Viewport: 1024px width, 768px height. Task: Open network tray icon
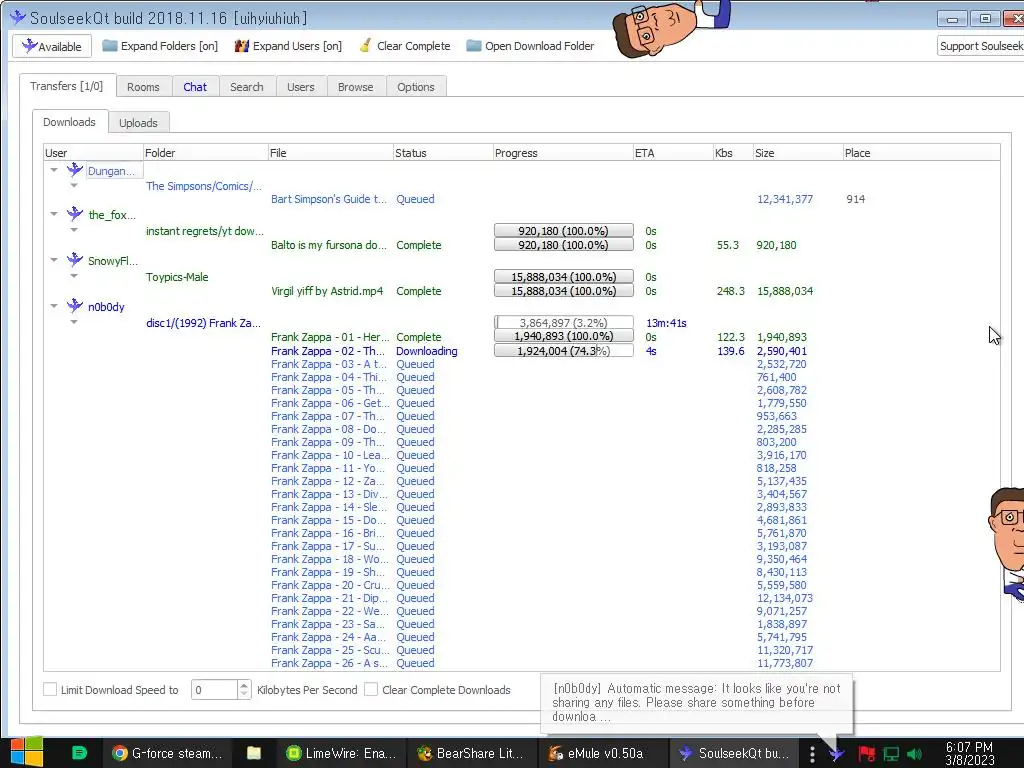891,754
